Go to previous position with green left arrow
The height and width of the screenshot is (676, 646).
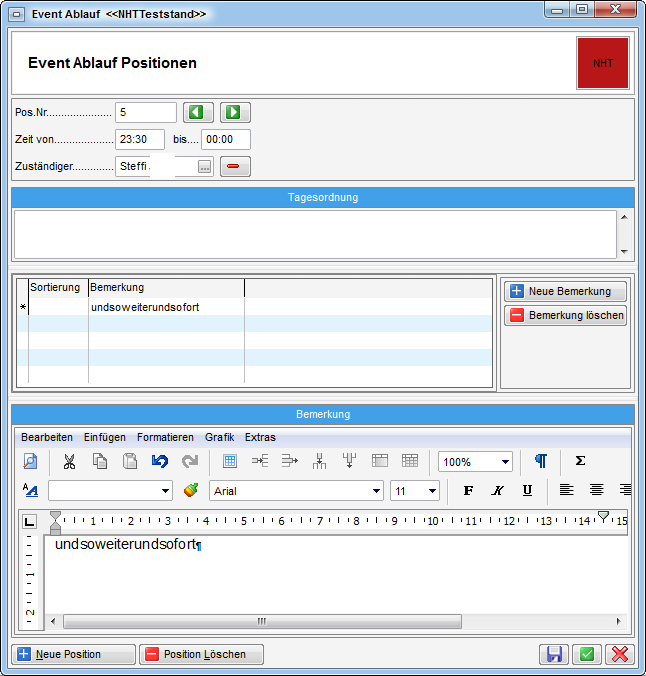(x=200, y=112)
